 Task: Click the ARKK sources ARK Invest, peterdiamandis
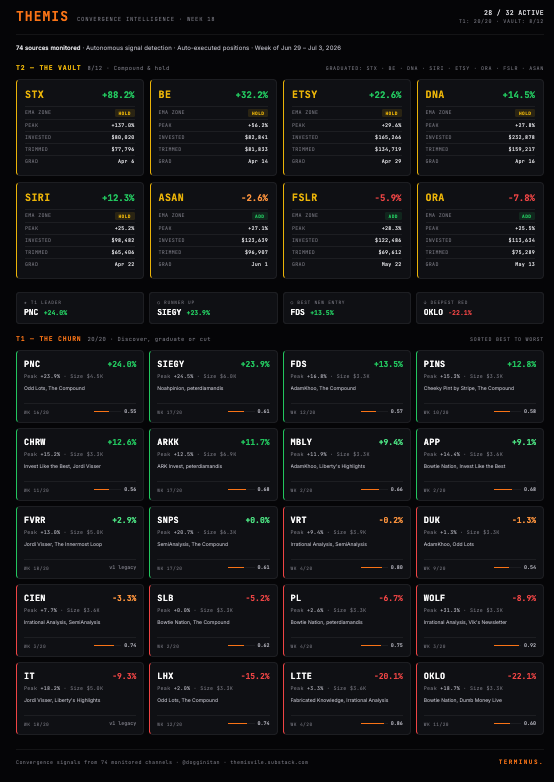tap(189, 466)
